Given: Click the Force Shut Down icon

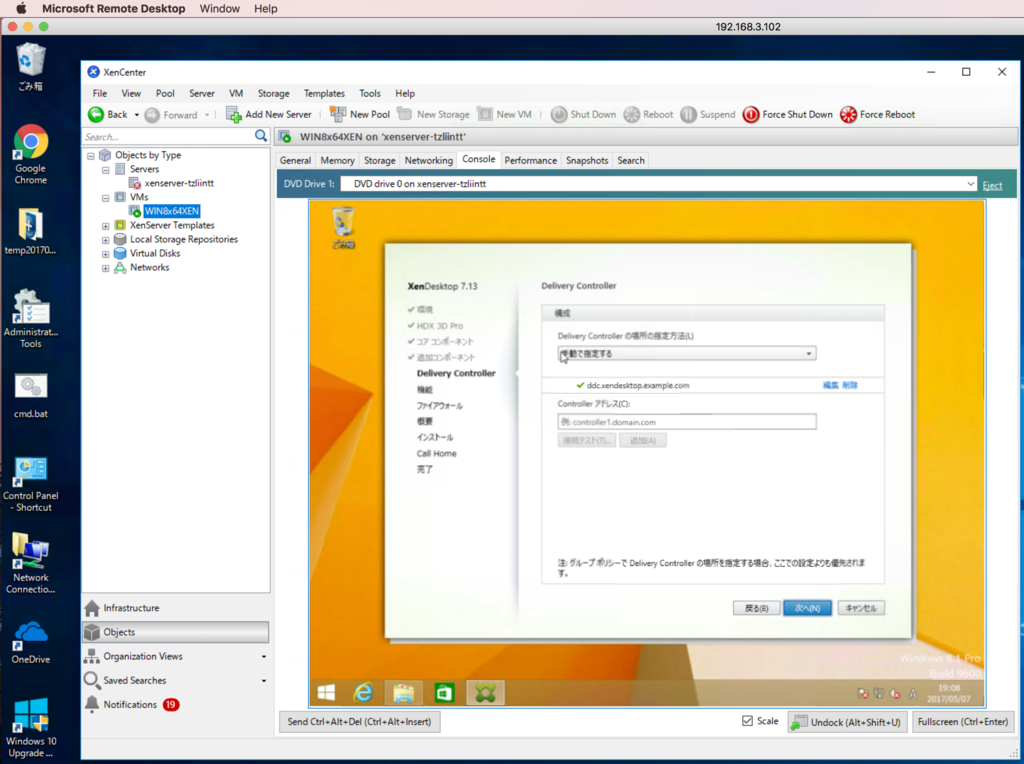Looking at the screenshot, I should 751,114.
